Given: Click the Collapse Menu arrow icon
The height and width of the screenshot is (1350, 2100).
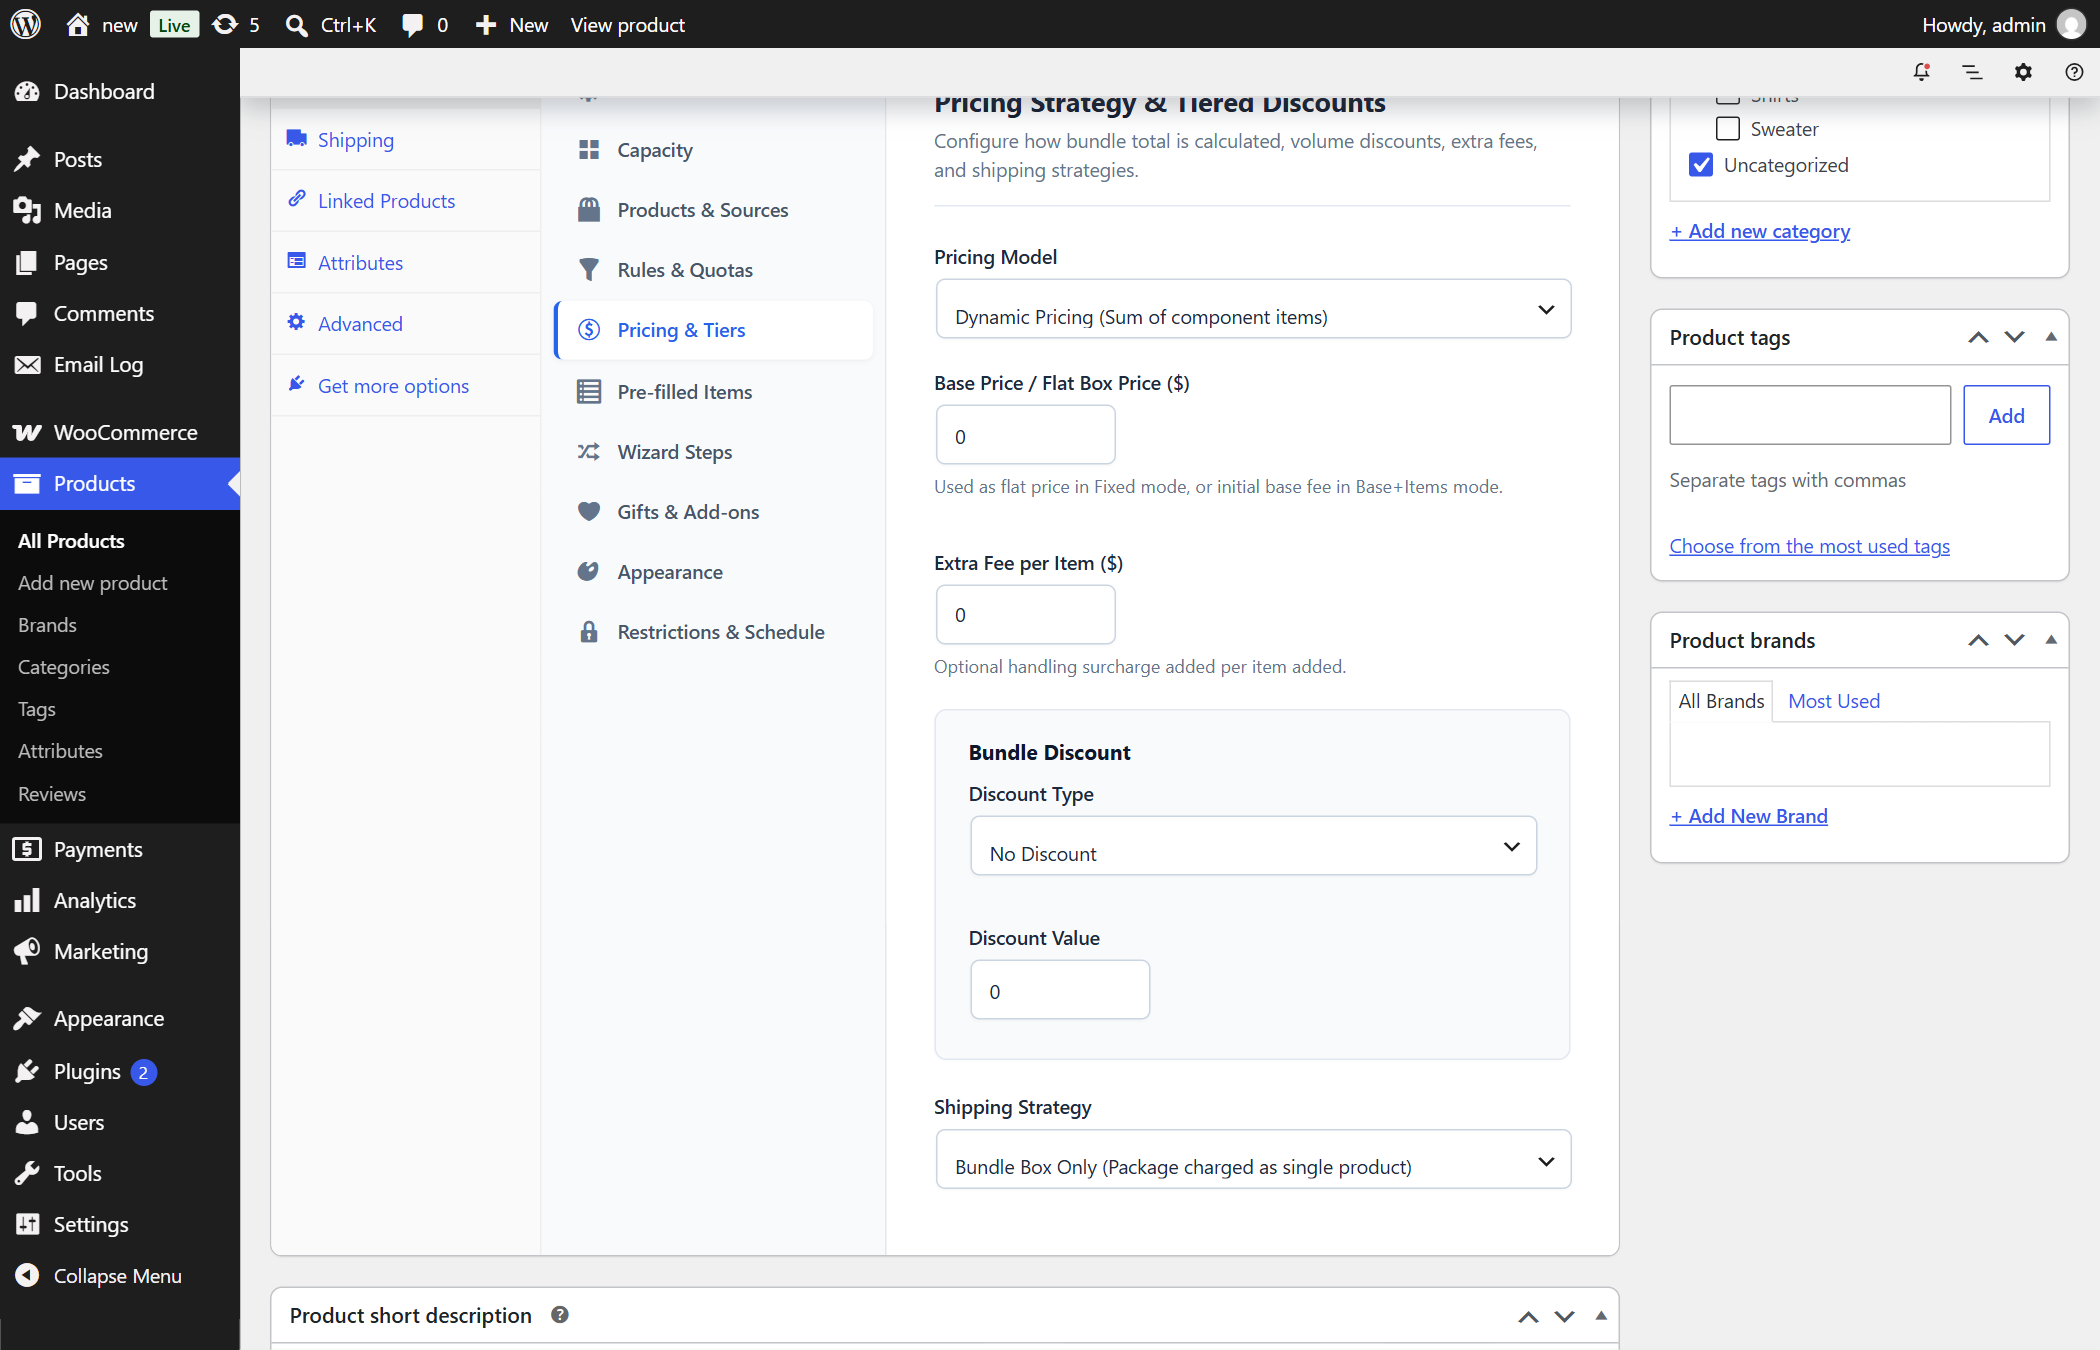Looking at the screenshot, I should click(27, 1276).
